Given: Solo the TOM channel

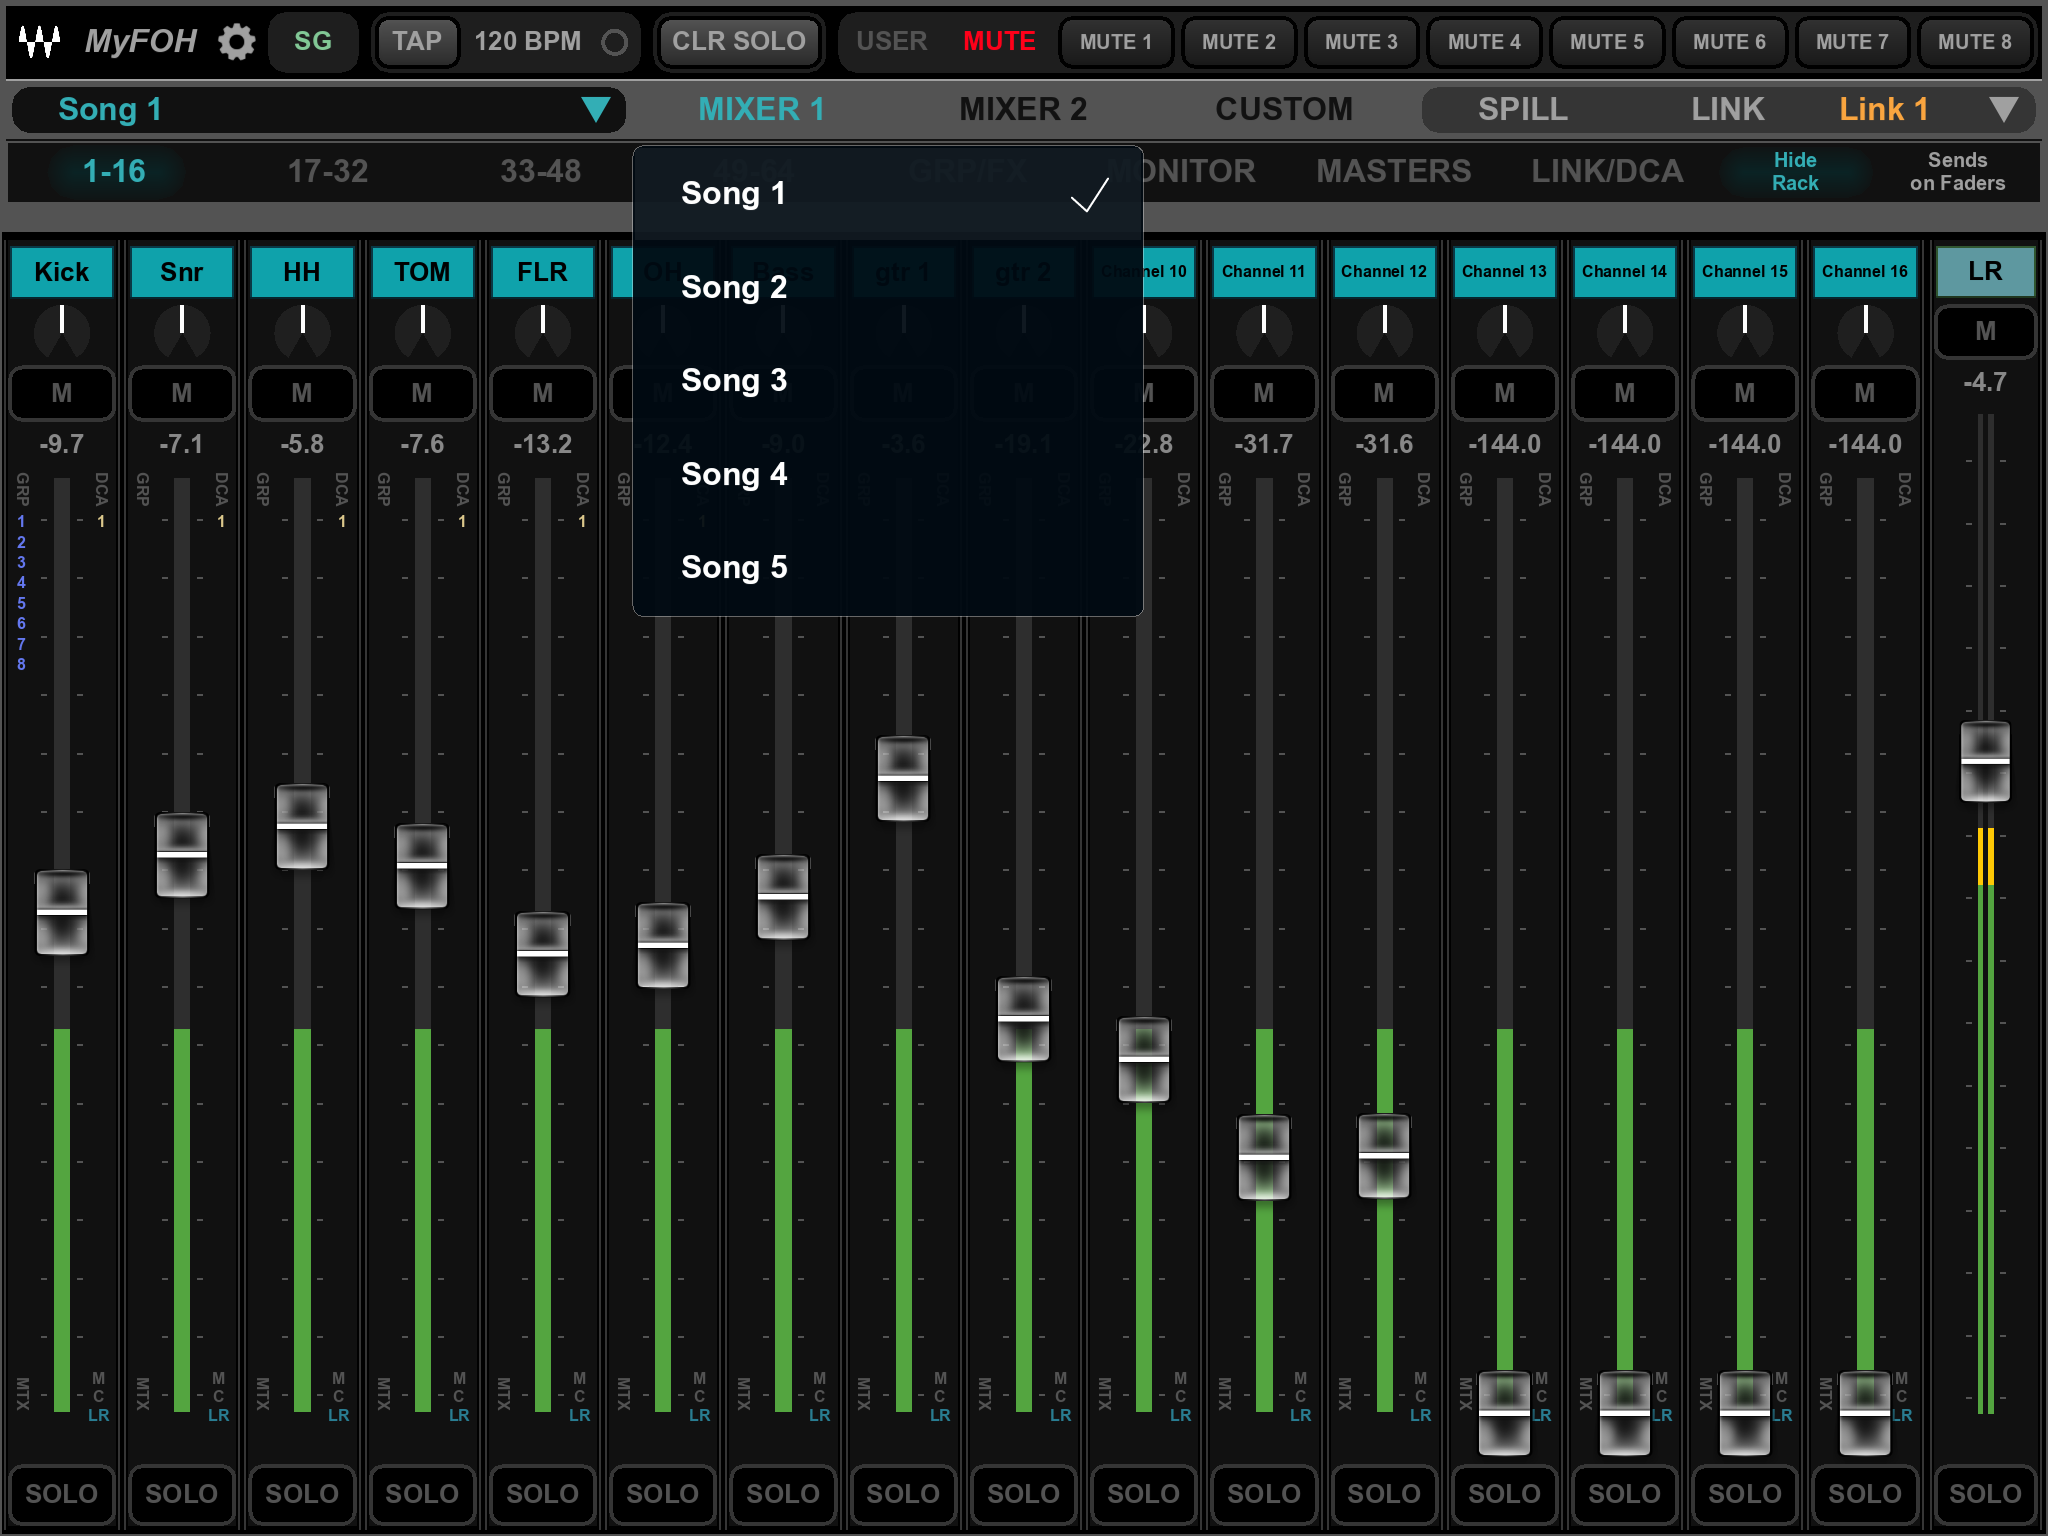Looking at the screenshot, I should pos(422,1493).
